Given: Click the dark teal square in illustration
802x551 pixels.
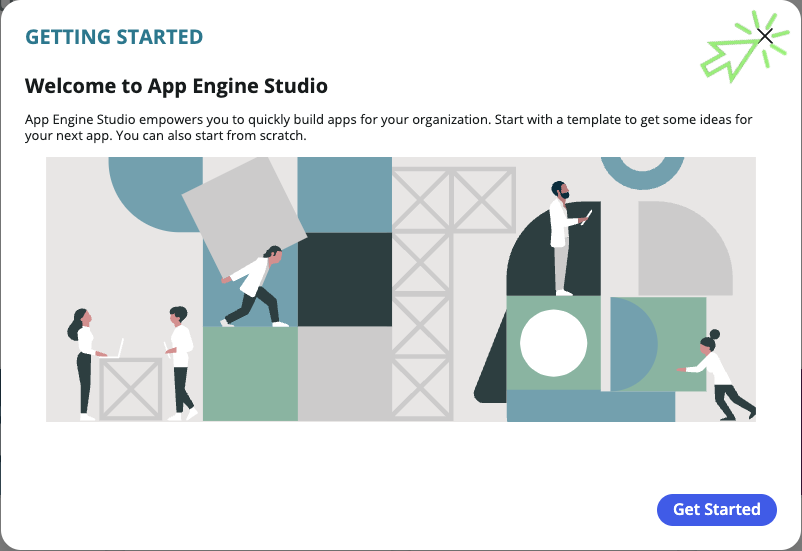Looking at the screenshot, I should [x=344, y=279].
